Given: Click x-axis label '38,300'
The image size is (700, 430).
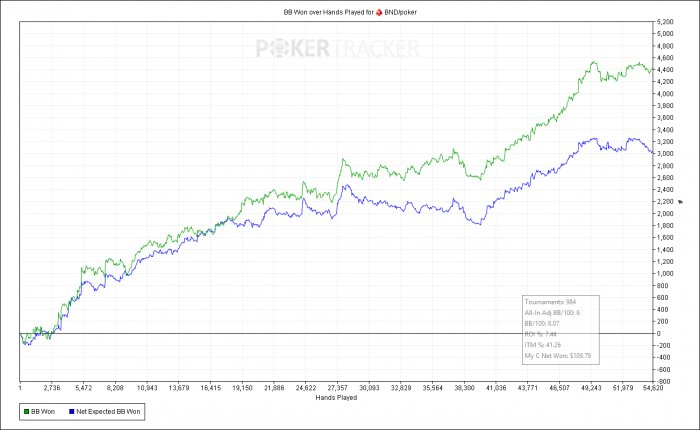Looking at the screenshot, I should [464, 388].
